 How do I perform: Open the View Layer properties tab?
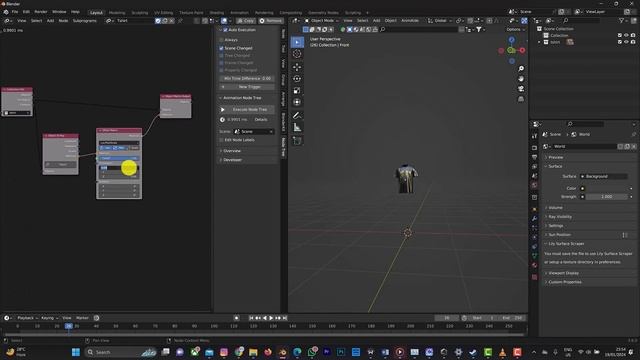pyautogui.click(x=534, y=167)
